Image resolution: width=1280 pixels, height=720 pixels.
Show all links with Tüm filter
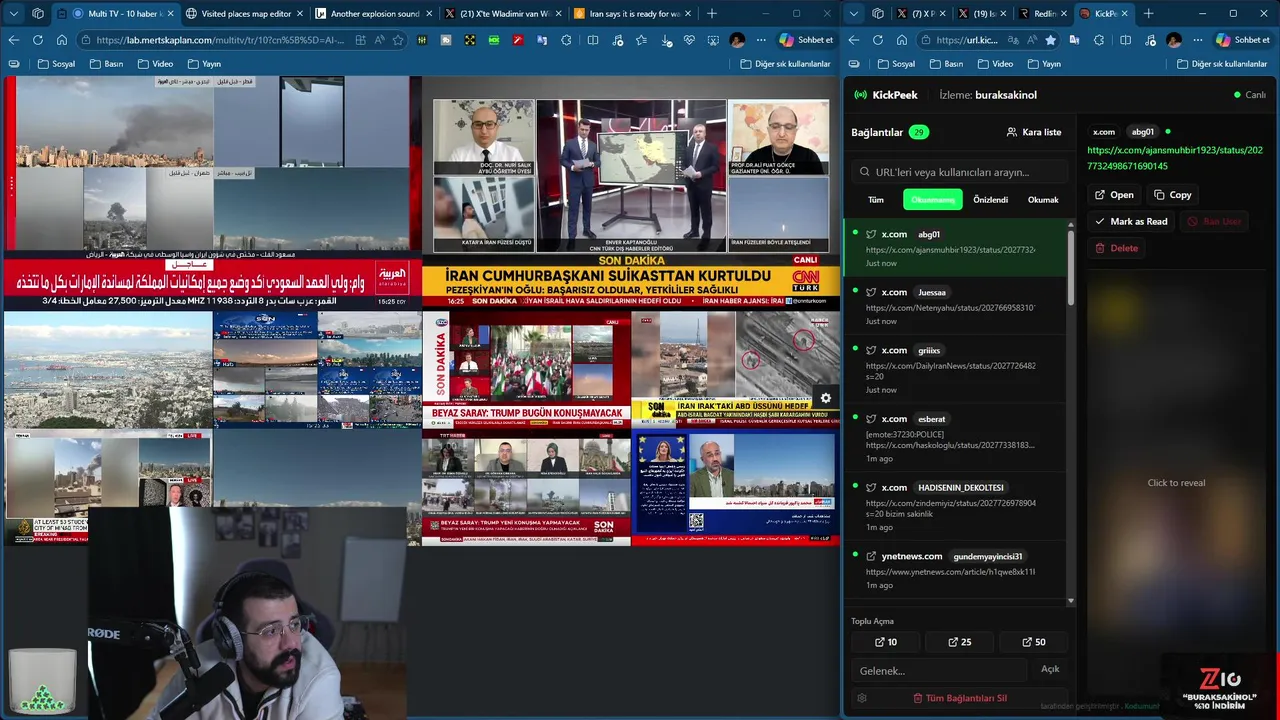876,200
